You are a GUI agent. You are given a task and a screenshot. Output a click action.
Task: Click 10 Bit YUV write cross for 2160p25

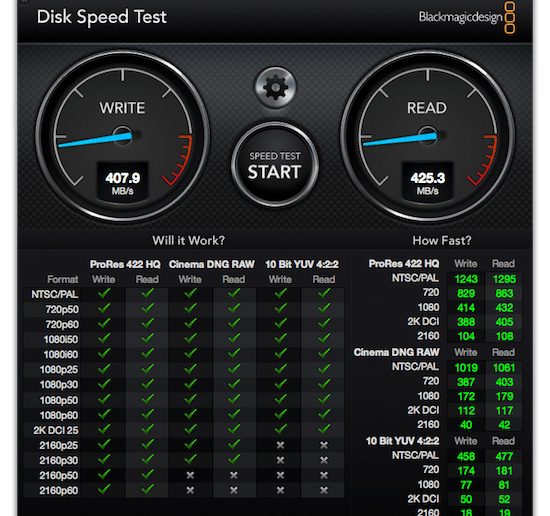click(280, 445)
